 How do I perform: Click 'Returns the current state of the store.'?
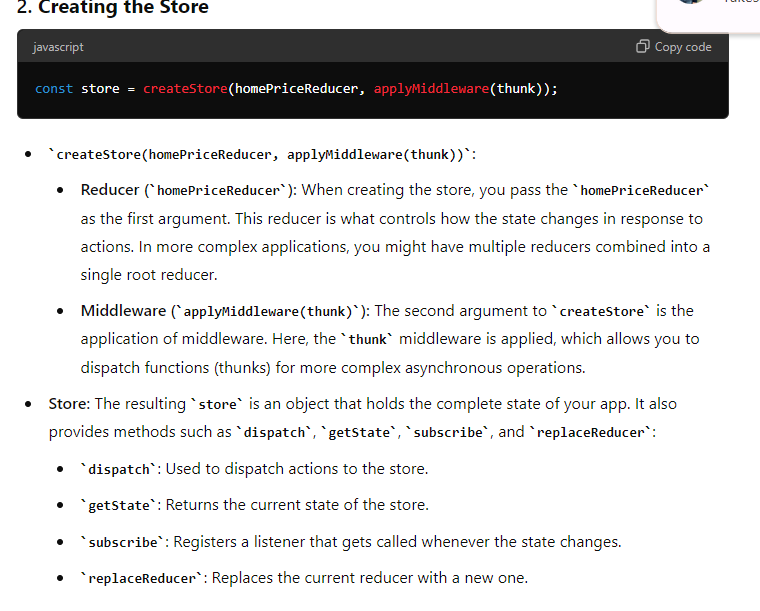[297, 505]
